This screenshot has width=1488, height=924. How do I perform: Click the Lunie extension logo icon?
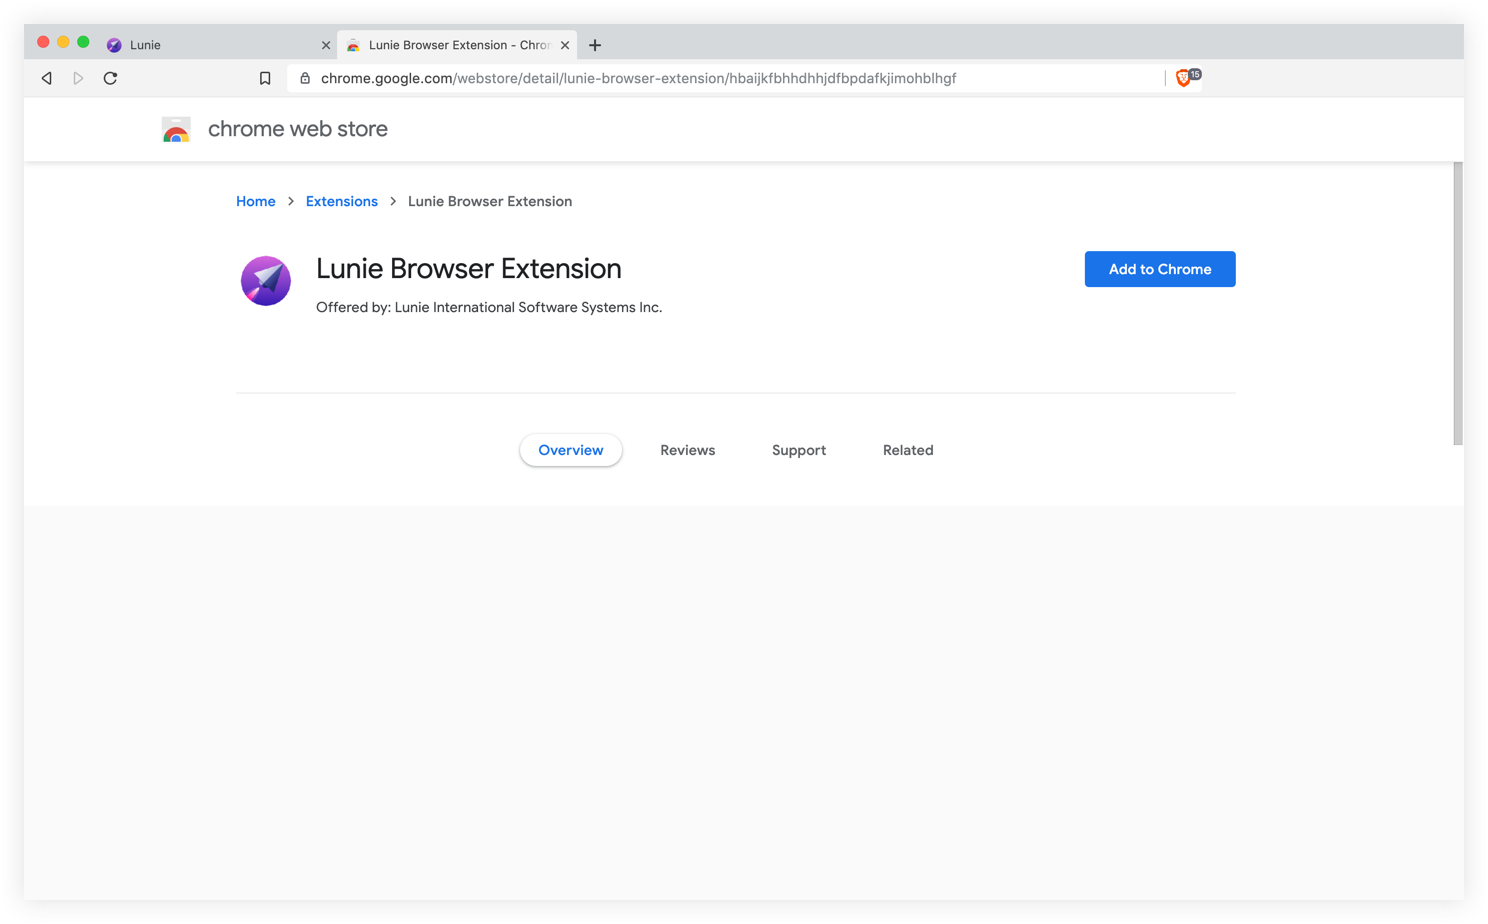click(x=266, y=281)
